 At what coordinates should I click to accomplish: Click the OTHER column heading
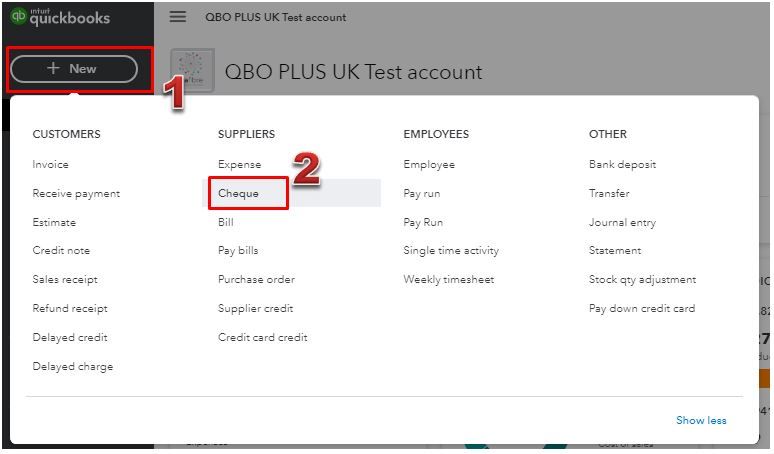coord(608,134)
